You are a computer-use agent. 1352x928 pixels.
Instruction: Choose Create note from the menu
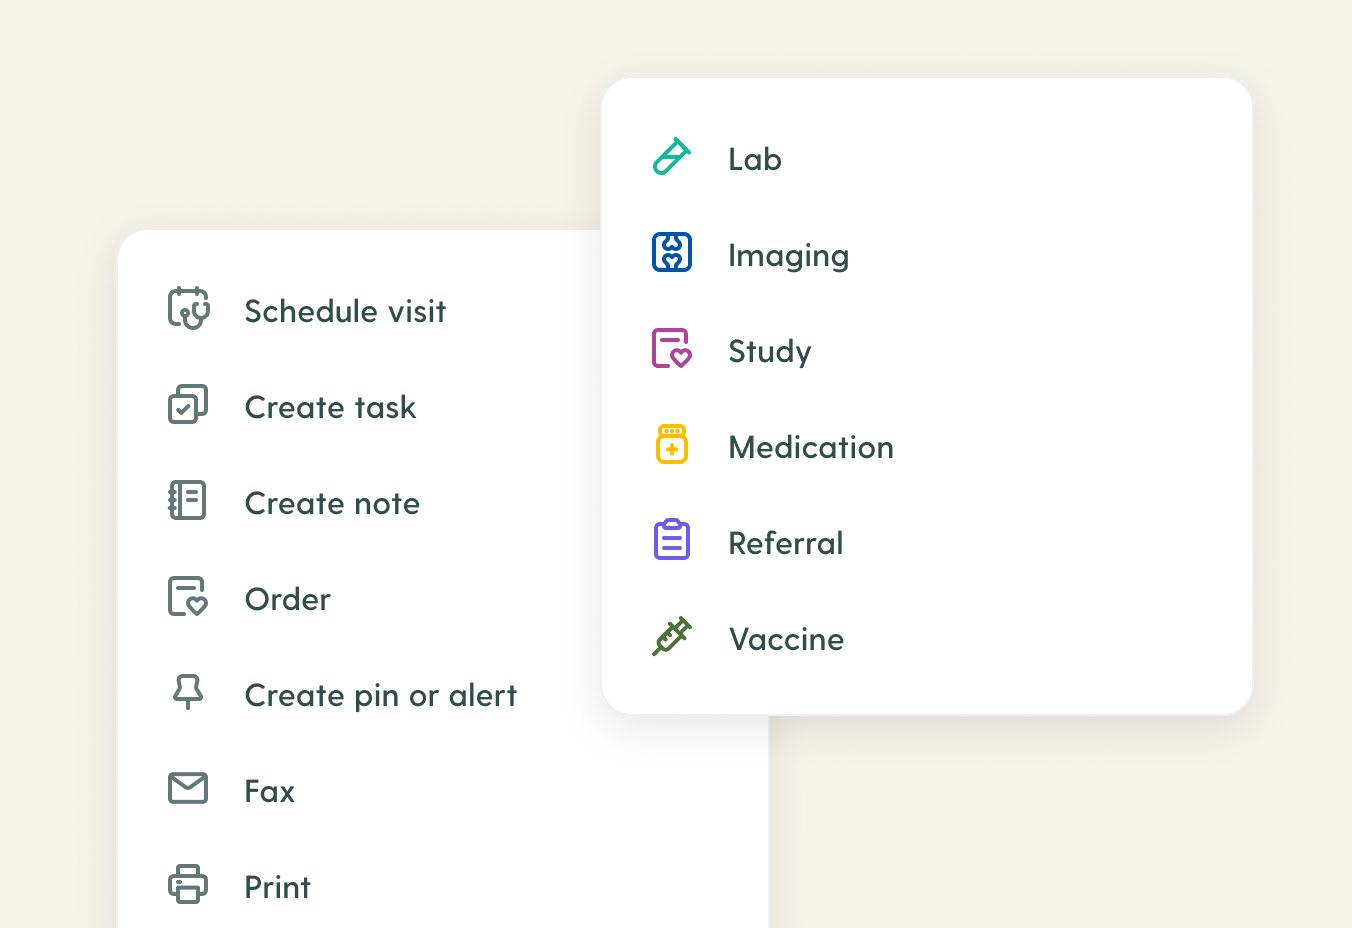[332, 503]
